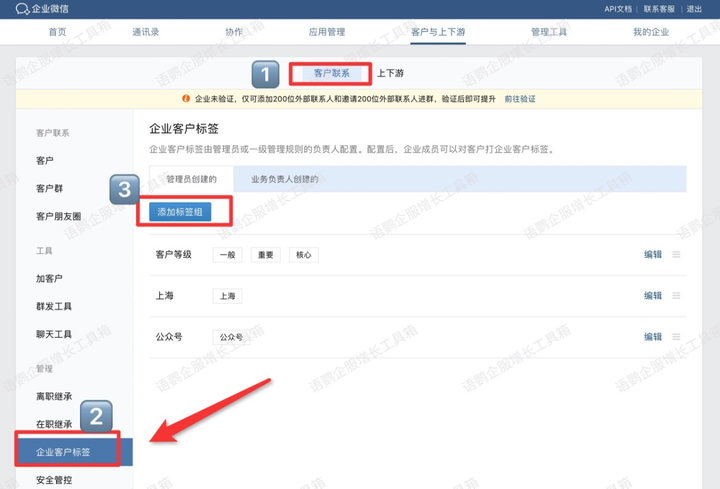720x489 pixels.
Task: Go to 通讯录 in top navigation
Action: pos(146,32)
